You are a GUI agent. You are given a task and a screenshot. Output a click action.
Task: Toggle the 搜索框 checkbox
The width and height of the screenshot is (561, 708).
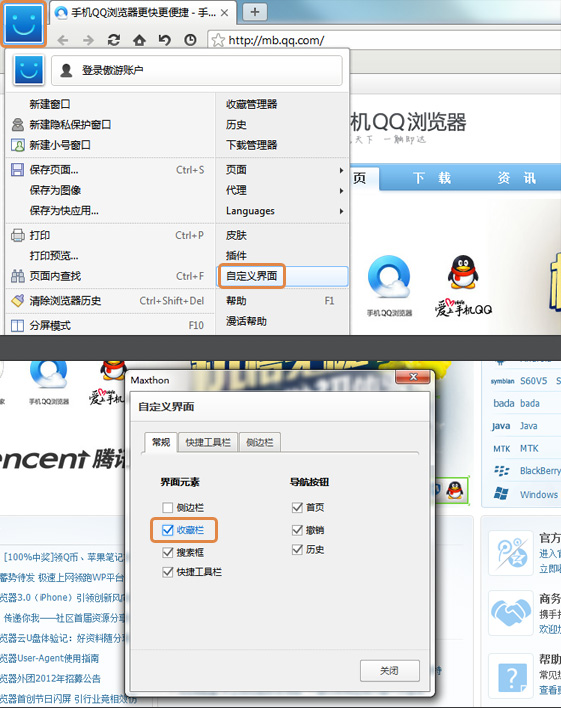(168, 552)
